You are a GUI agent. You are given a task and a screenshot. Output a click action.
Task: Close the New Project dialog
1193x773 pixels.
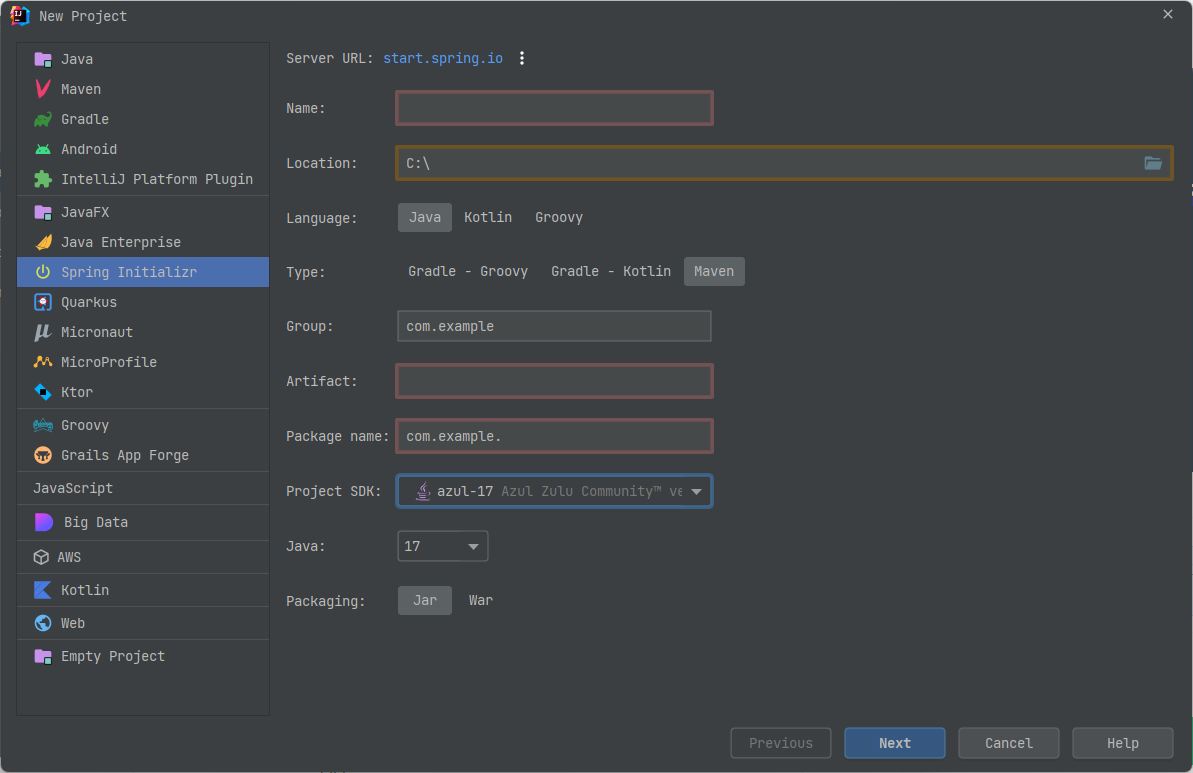(x=1168, y=14)
